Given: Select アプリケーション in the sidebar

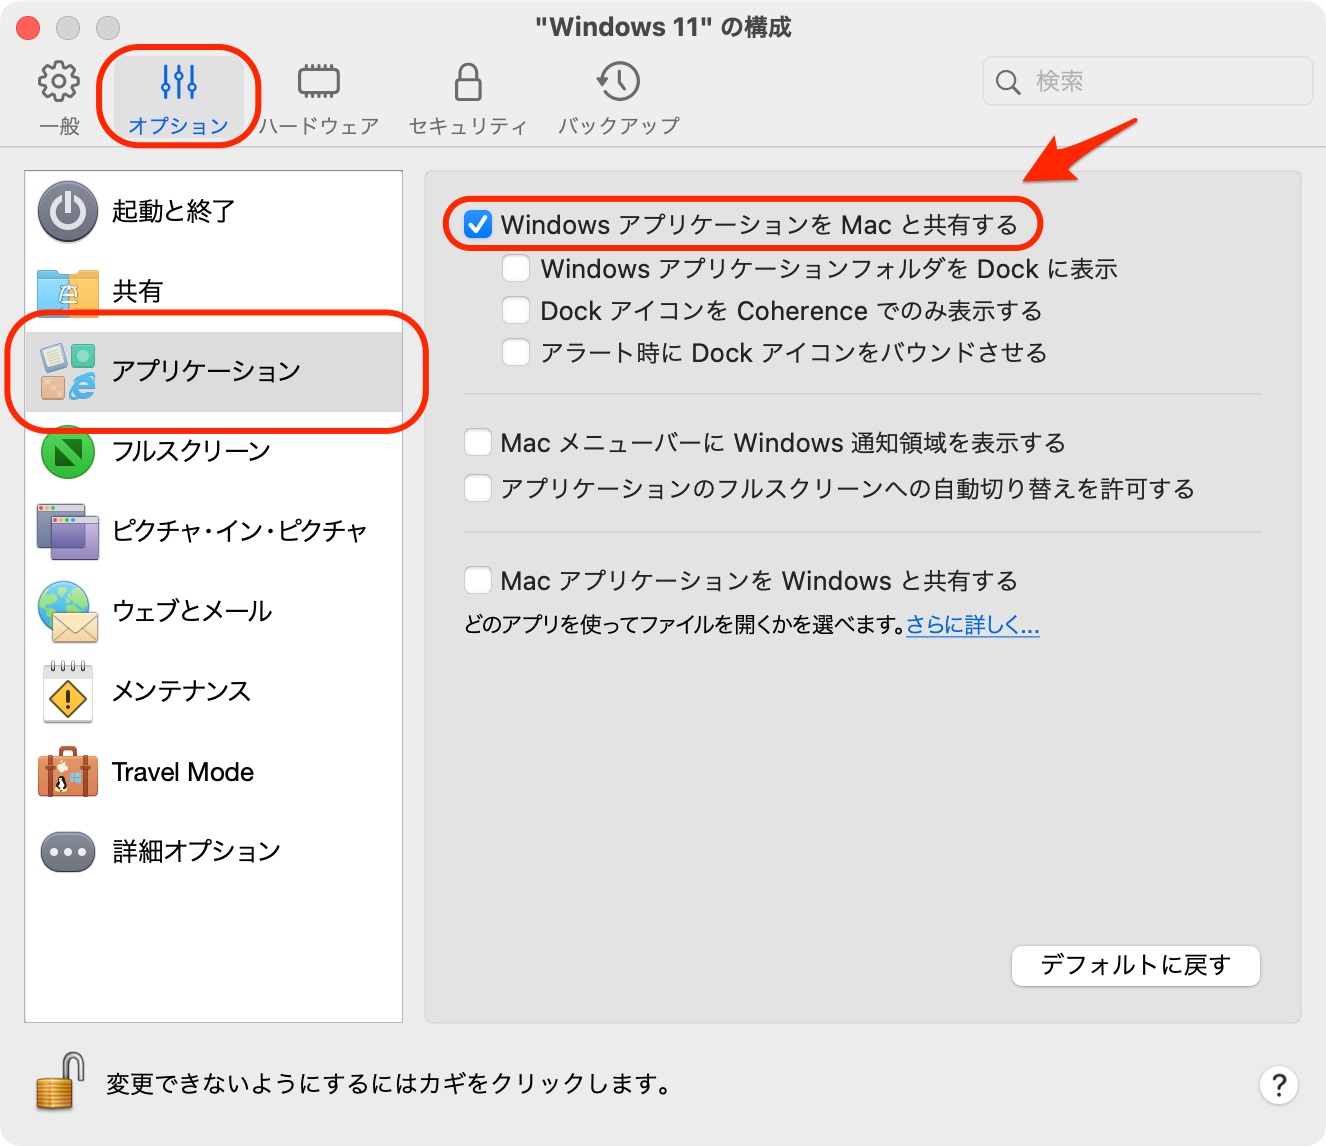Looking at the screenshot, I should (214, 371).
